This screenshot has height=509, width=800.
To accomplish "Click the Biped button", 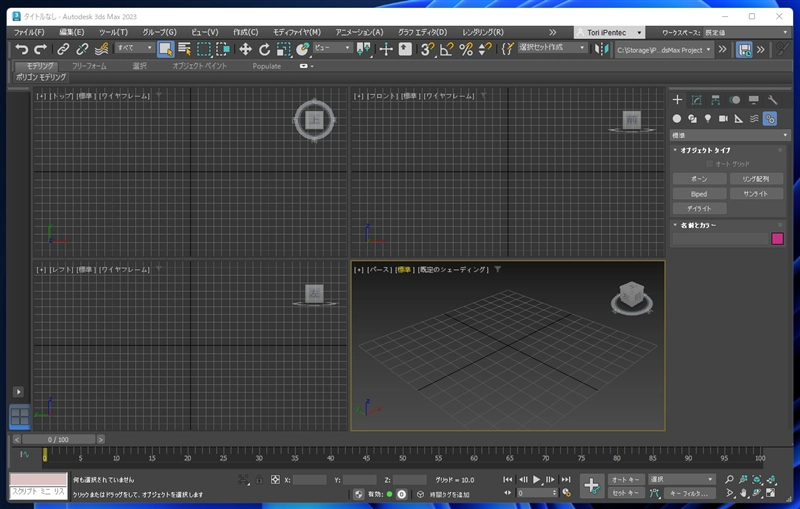I will (699, 194).
